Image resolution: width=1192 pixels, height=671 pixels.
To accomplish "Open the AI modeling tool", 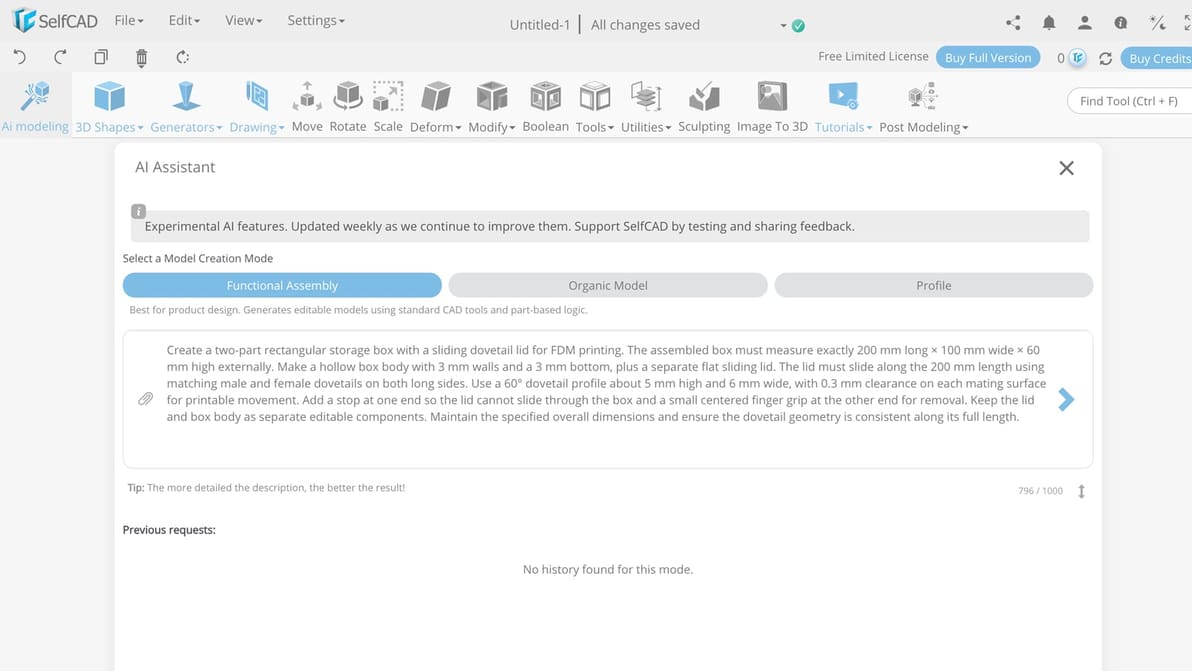I will 35,106.
